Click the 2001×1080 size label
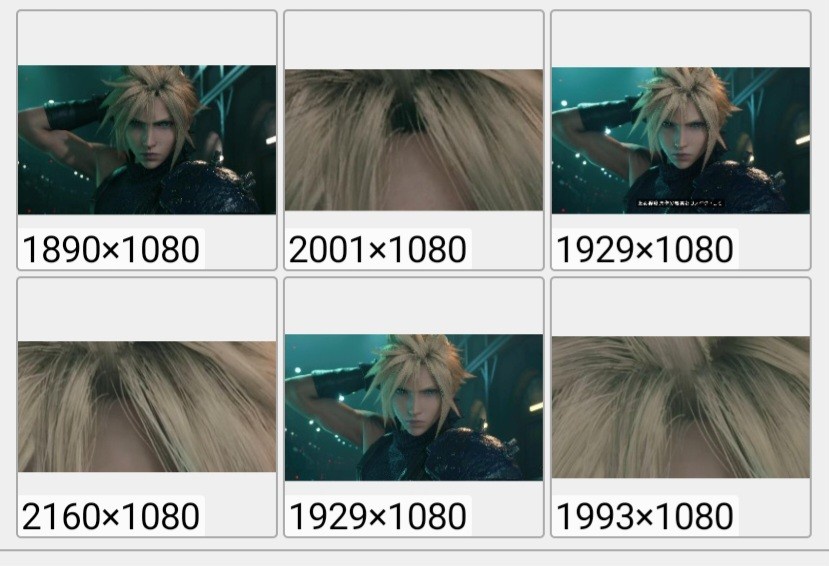This screenshot has height=566, width=829. point(377,249)
